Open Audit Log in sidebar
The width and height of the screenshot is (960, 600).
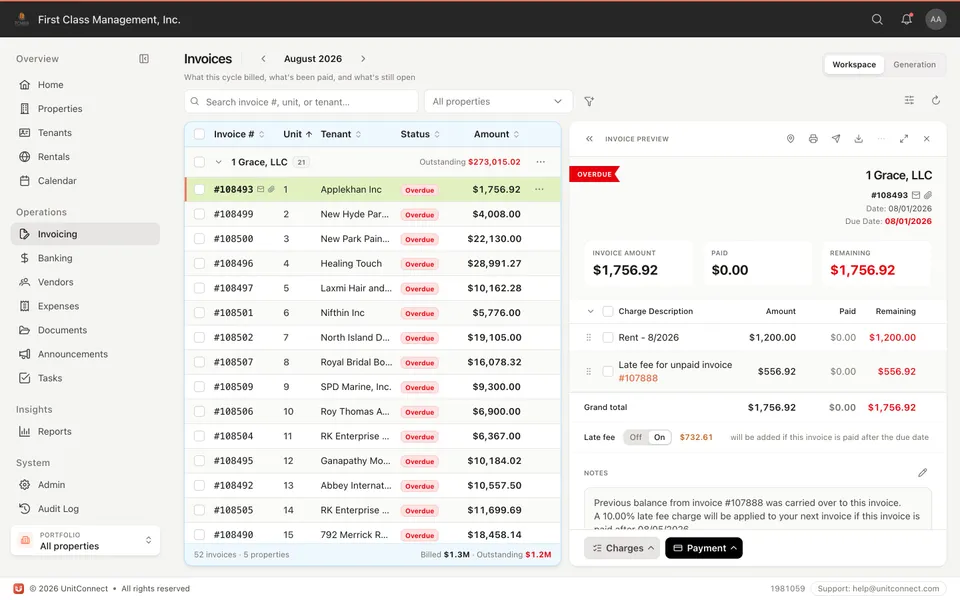85,508
